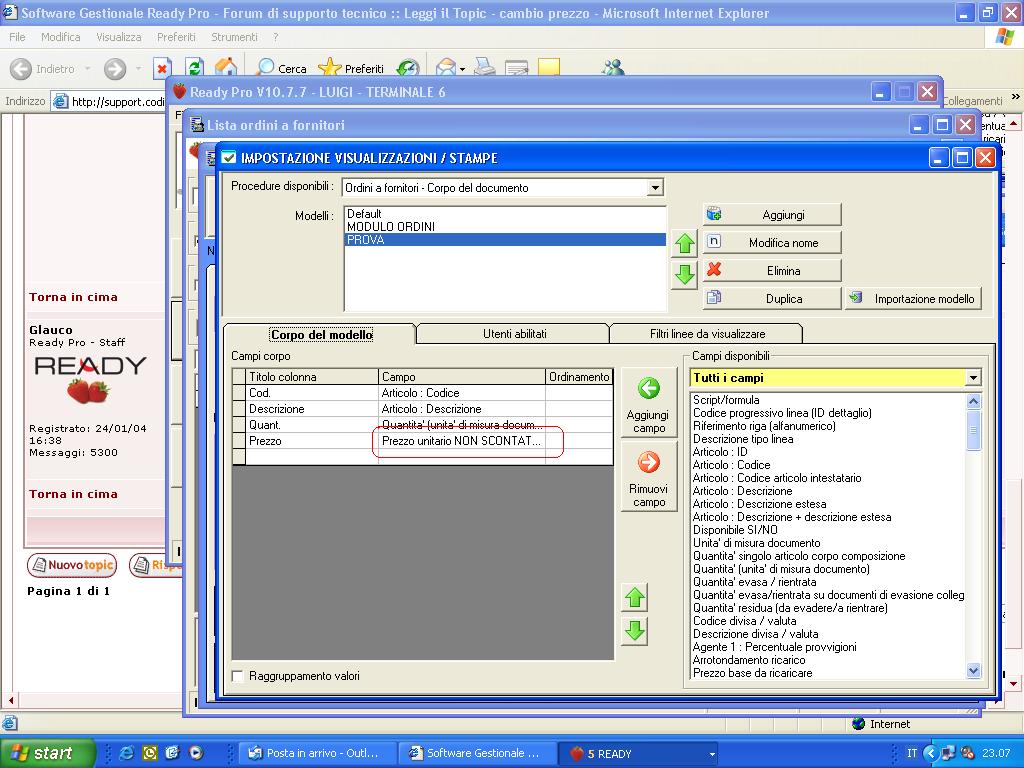
Task: Open the taskbar Software Gestionale window
Action: click(x=478, y=753)
